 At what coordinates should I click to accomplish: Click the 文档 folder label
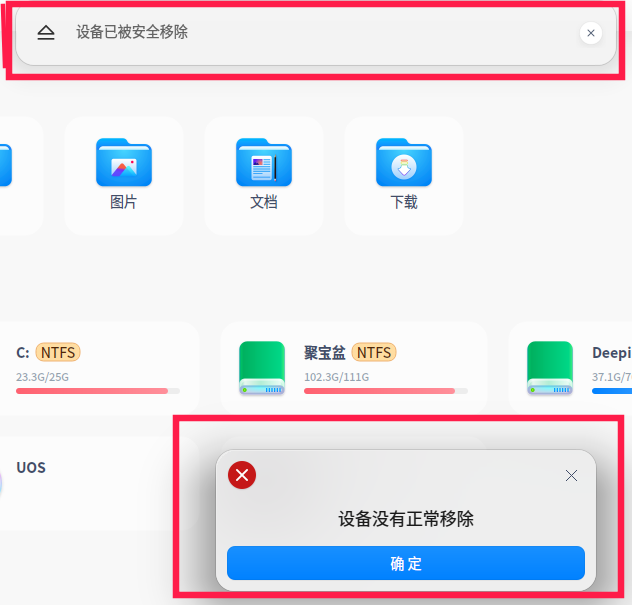[264, 202]
